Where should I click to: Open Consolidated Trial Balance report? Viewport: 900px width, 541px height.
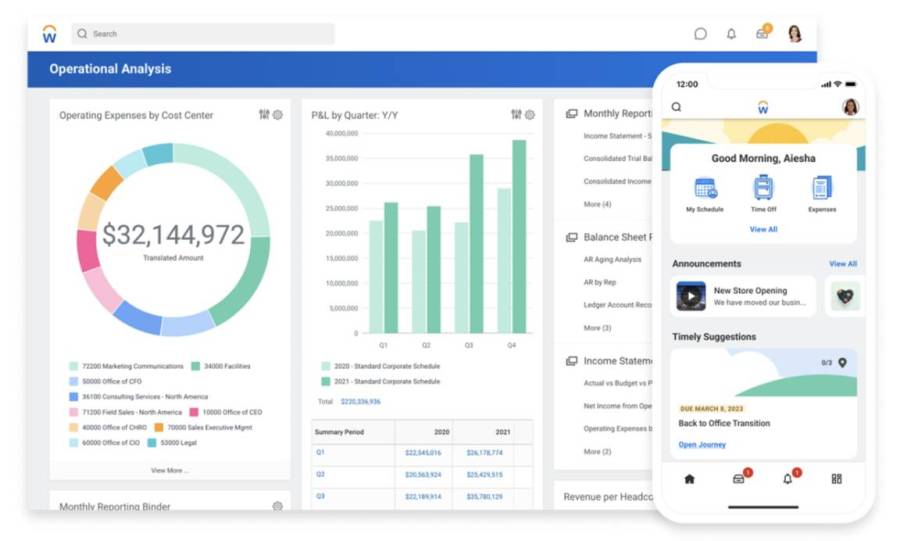(x=618, y=158)
